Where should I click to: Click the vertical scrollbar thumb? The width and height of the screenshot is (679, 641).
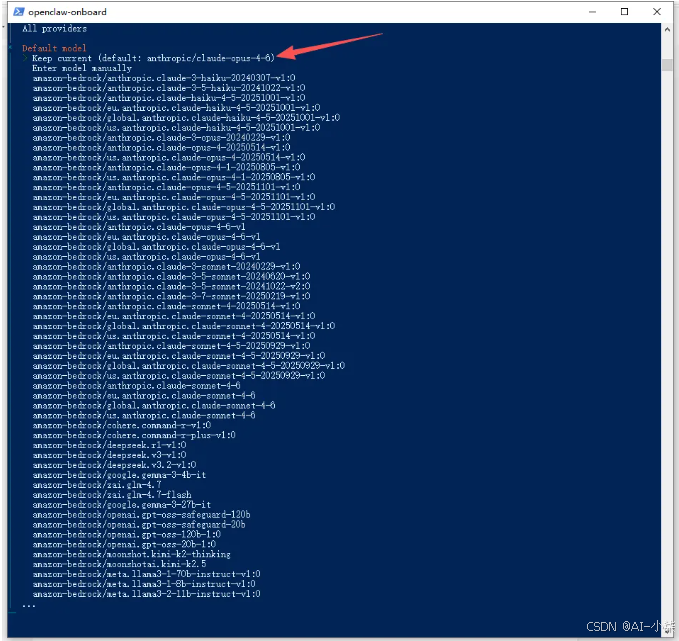click(667, 64)
